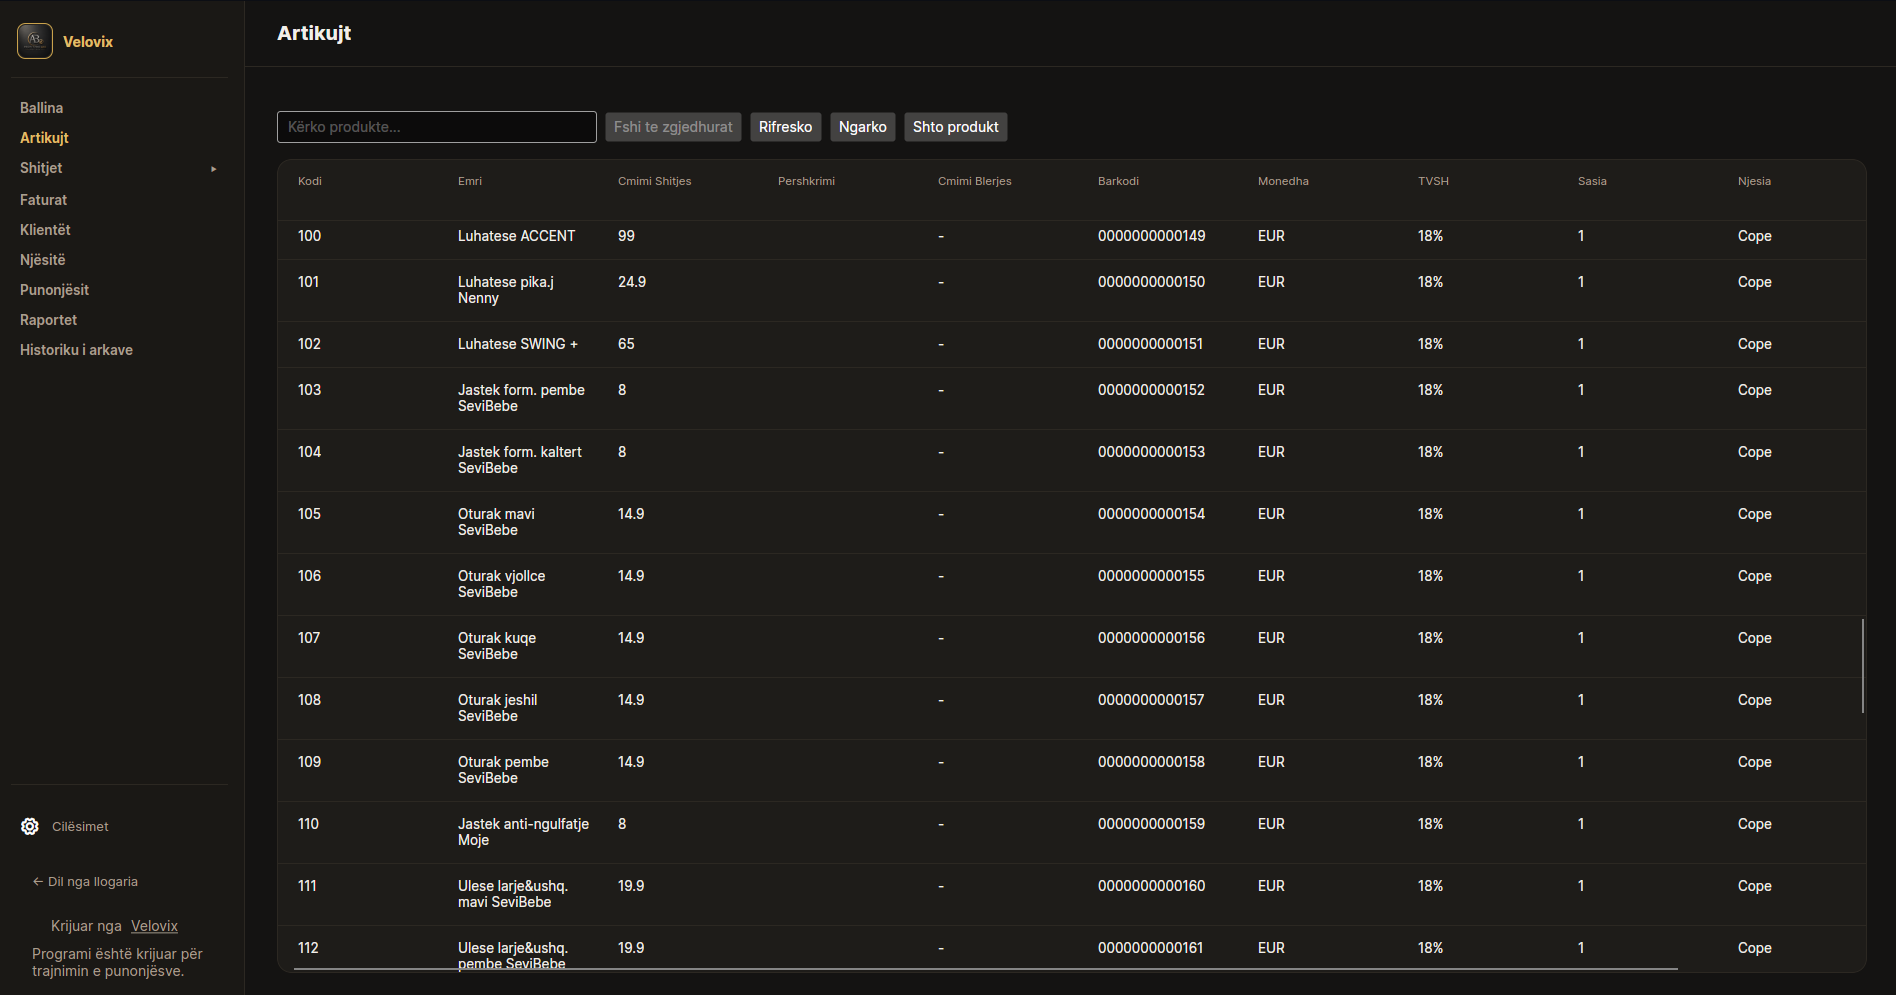Click the Velovix logo icon

point(35,41)
